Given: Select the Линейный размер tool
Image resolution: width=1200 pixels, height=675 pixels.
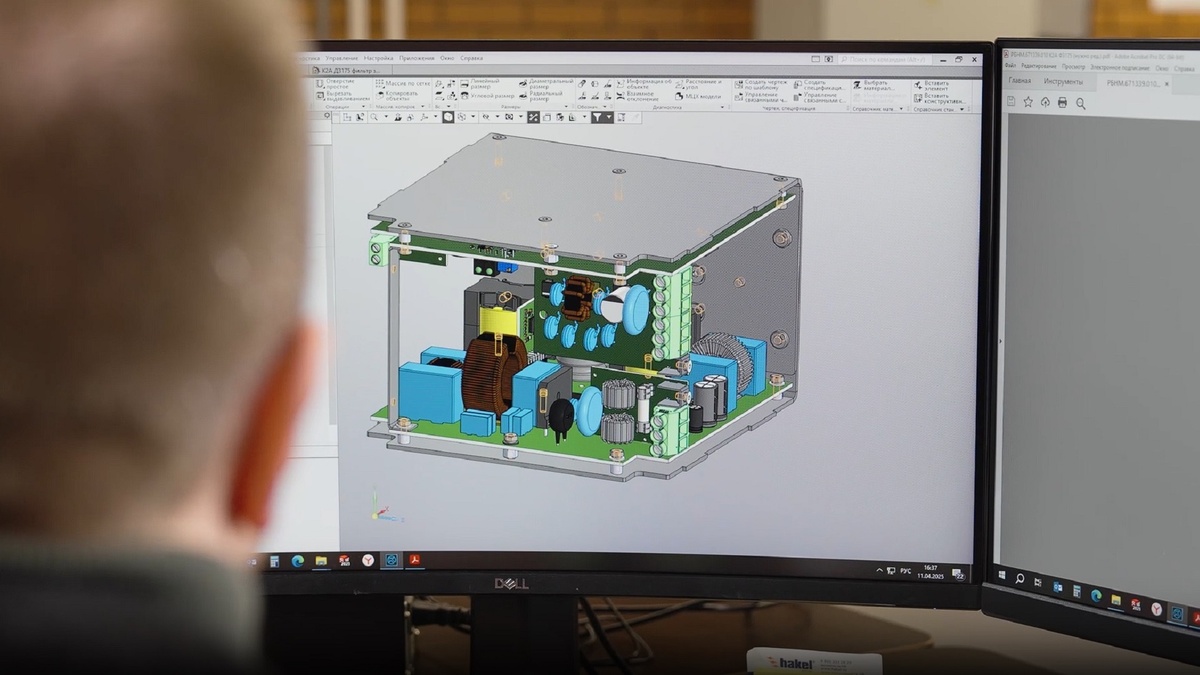Looking at the screenshot, I should point(479,84).
